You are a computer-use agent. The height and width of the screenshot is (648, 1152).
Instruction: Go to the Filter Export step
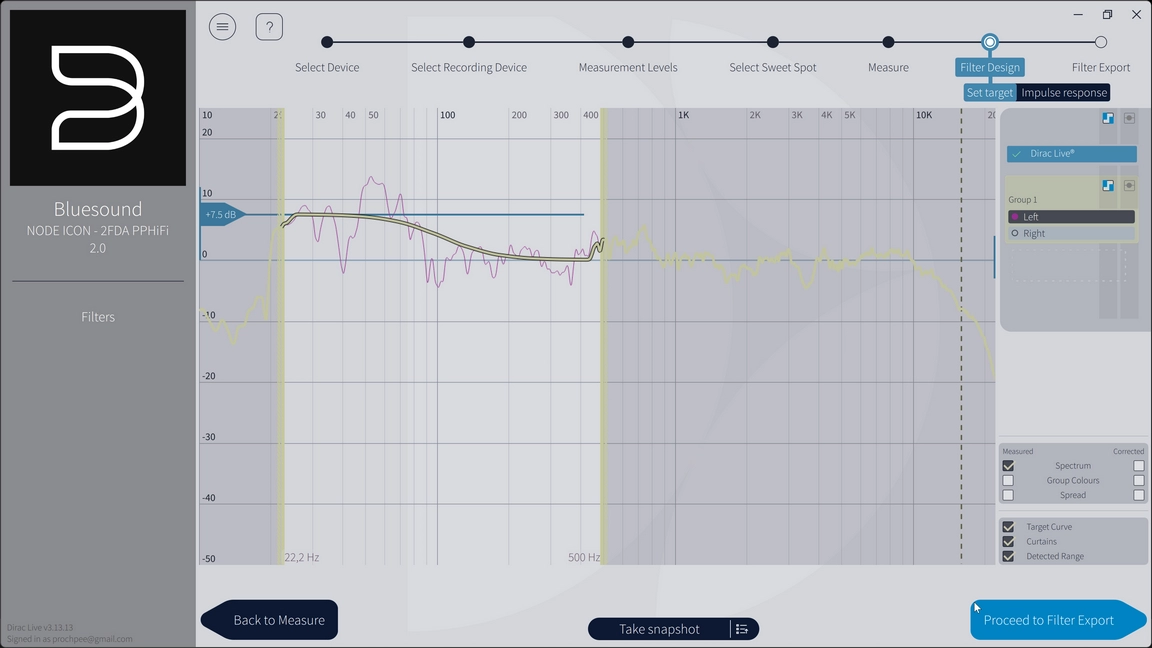(x=1100, y=42)
